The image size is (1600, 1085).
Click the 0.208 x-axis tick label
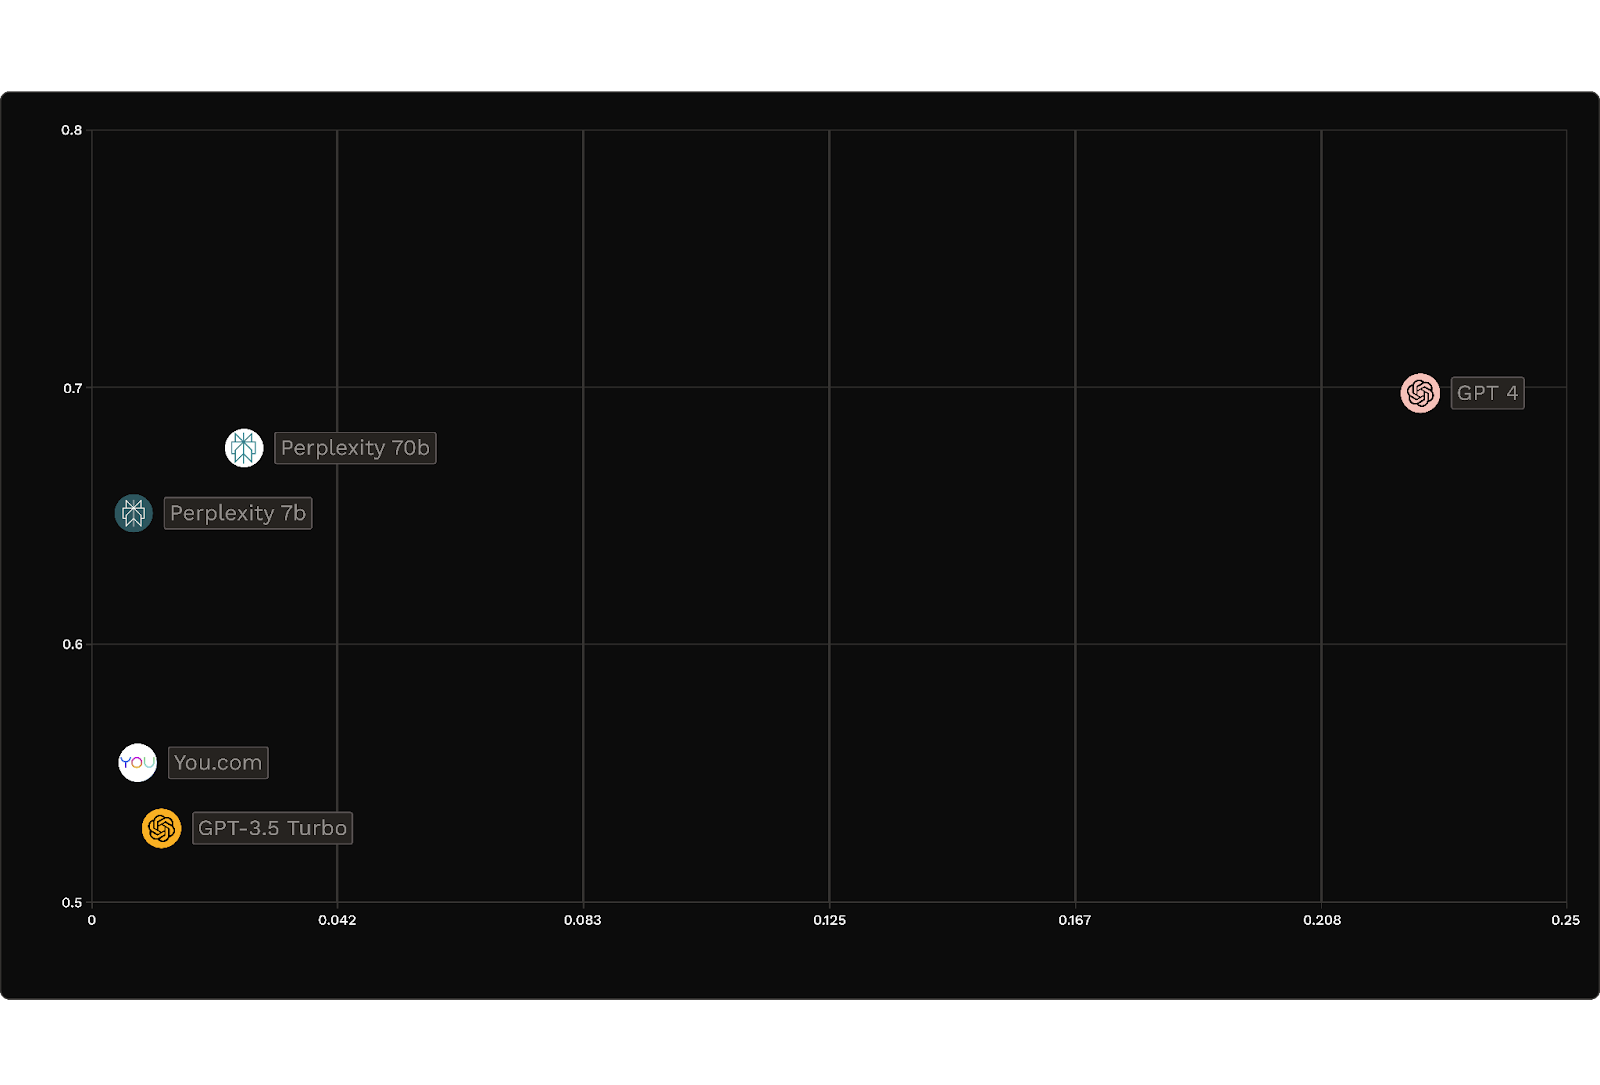[1322, 920]
